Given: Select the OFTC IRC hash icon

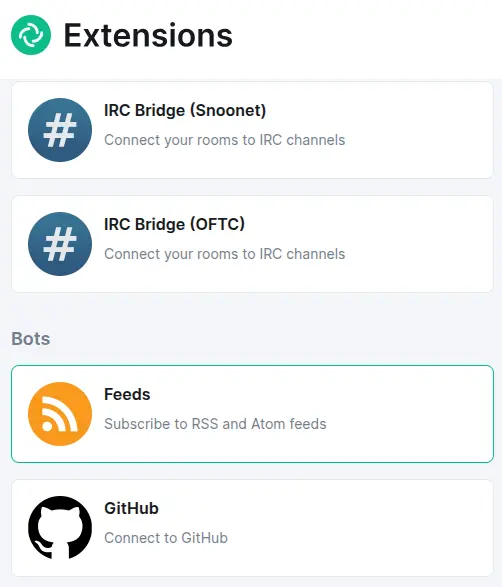Looking at the screenshot, I should pos(60,244).
